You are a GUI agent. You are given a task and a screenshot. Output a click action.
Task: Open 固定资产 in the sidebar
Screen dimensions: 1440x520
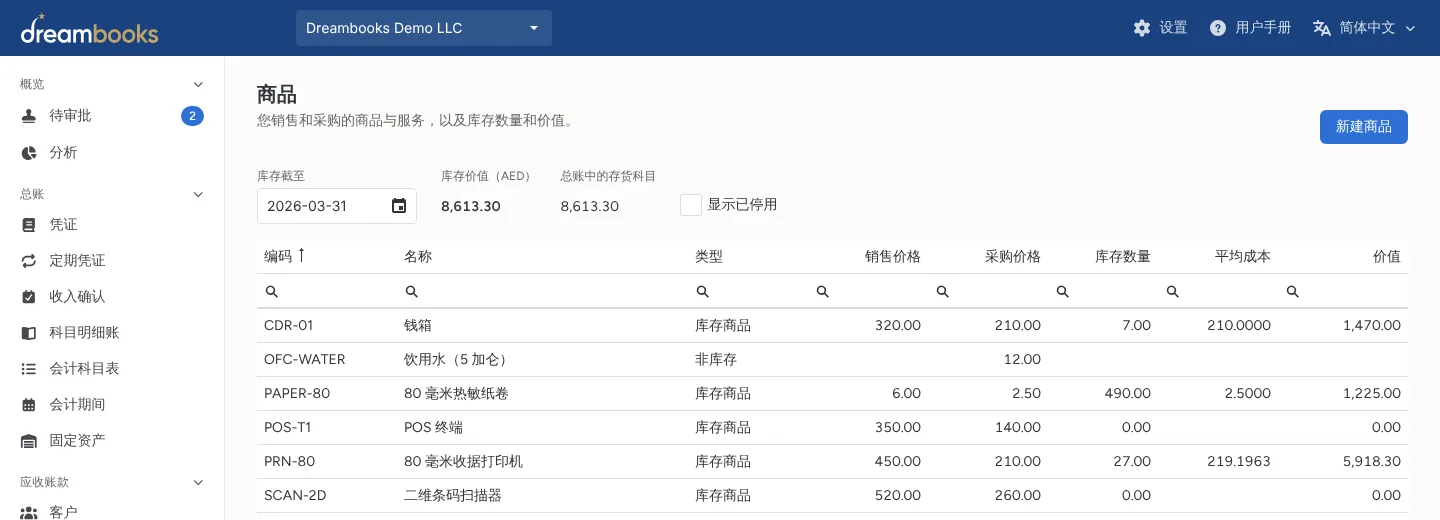coord(112,441)
